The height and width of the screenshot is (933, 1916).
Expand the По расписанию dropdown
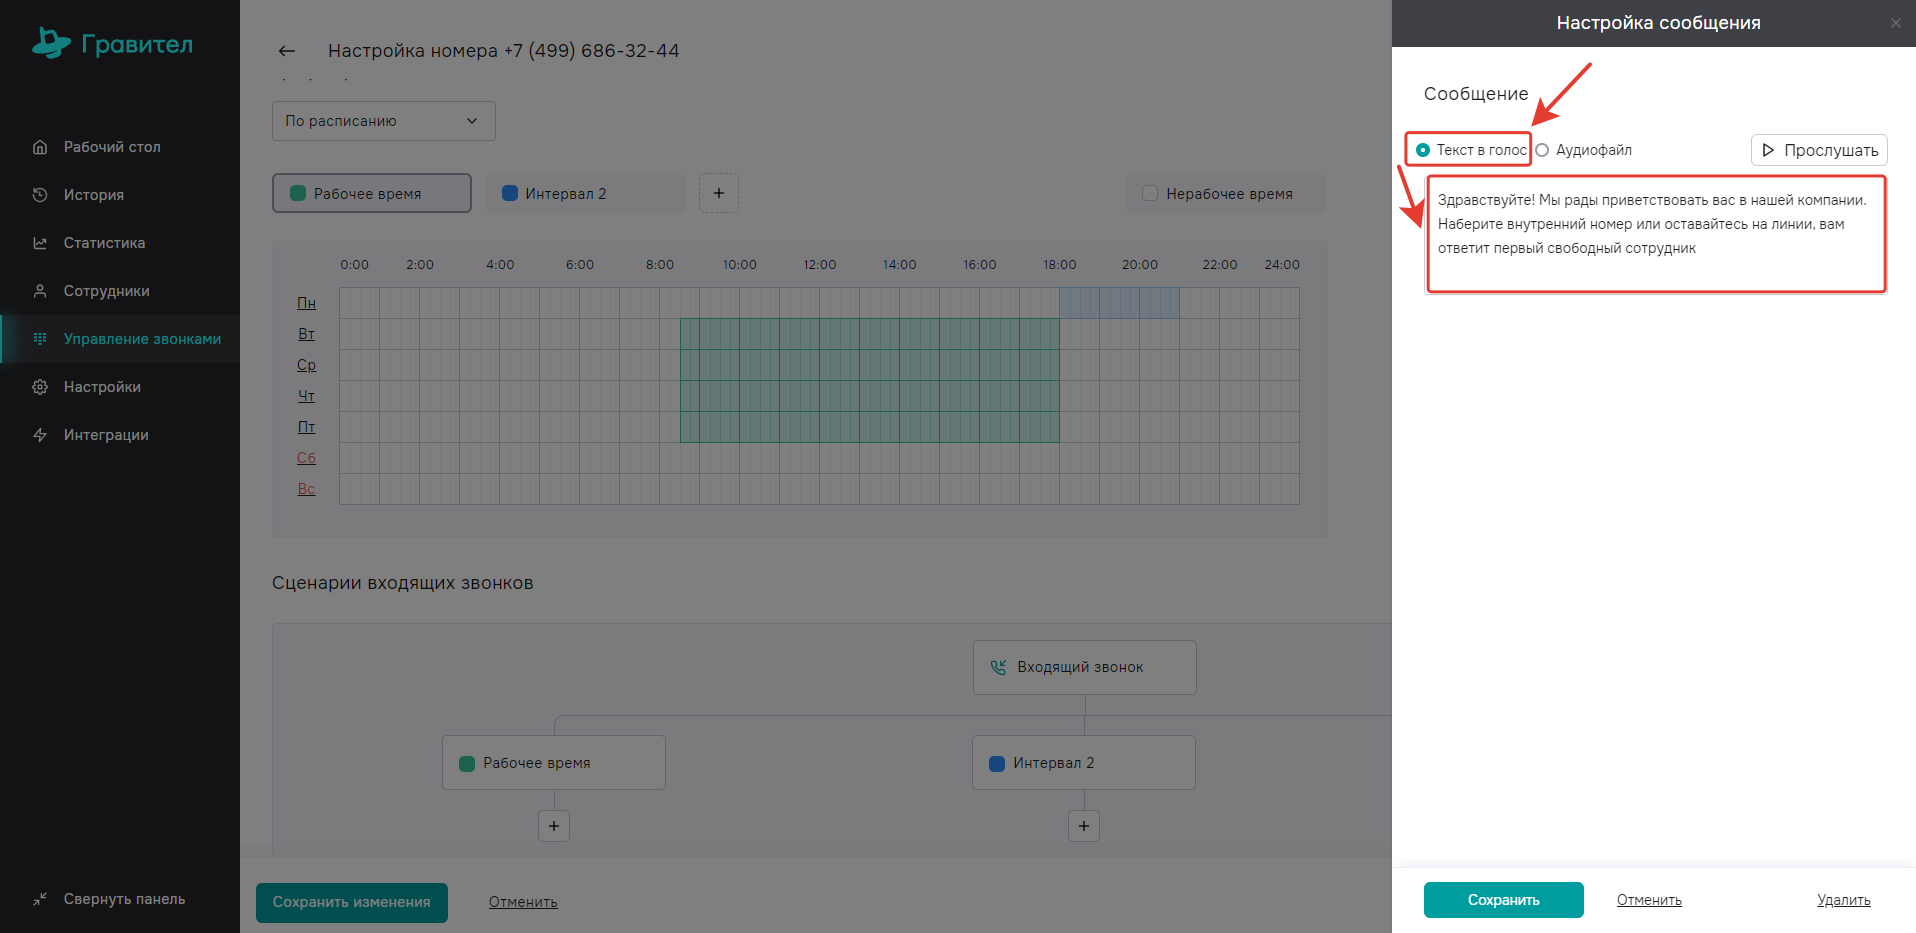(x=383, y=121)
